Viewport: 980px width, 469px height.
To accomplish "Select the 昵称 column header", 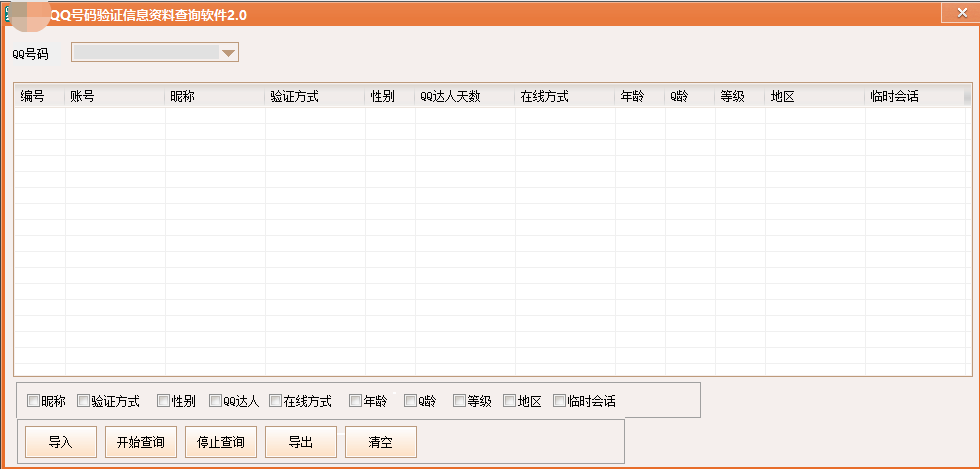I will click(215, 97).
